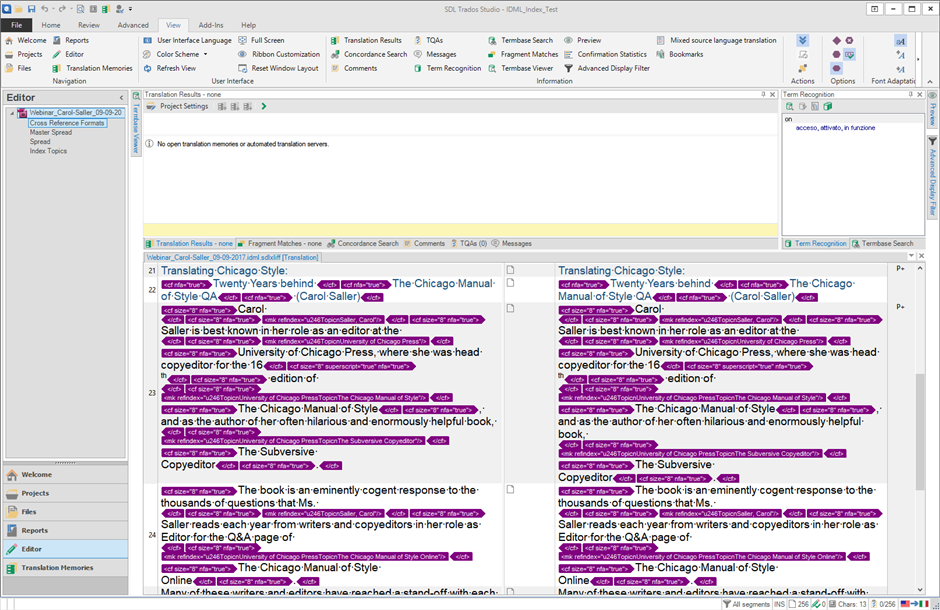
Task: Click the green termbase icon in the Term Recognition toolbar
Action: click(828, 107)
